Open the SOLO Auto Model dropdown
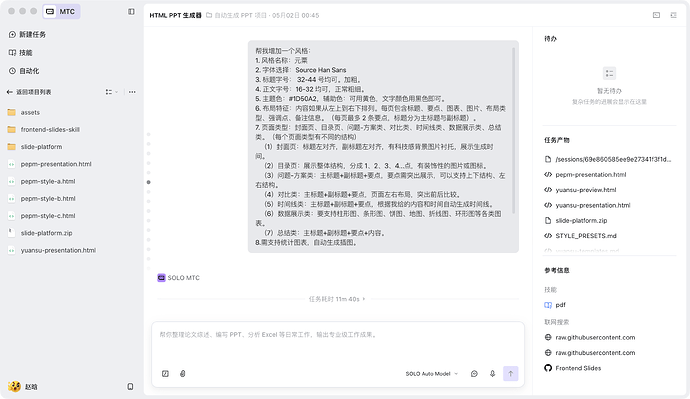This screenshot has width=690, height=399. [x=431, y=373]
